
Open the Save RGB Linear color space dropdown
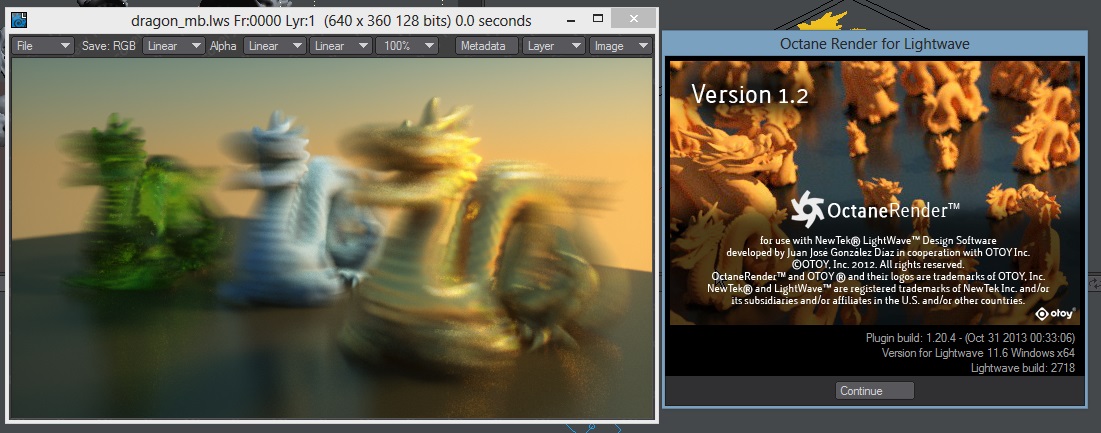click(173, 46)
